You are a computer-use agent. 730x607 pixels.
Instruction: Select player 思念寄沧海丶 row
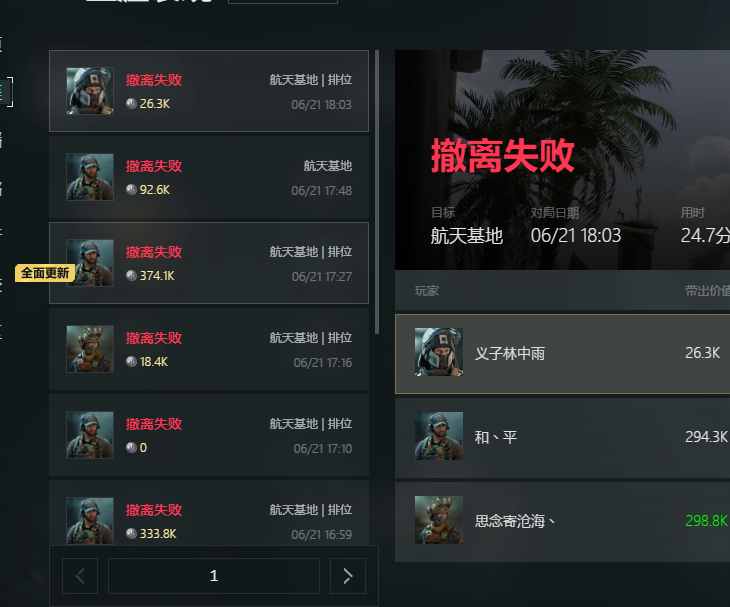point(562,521)
